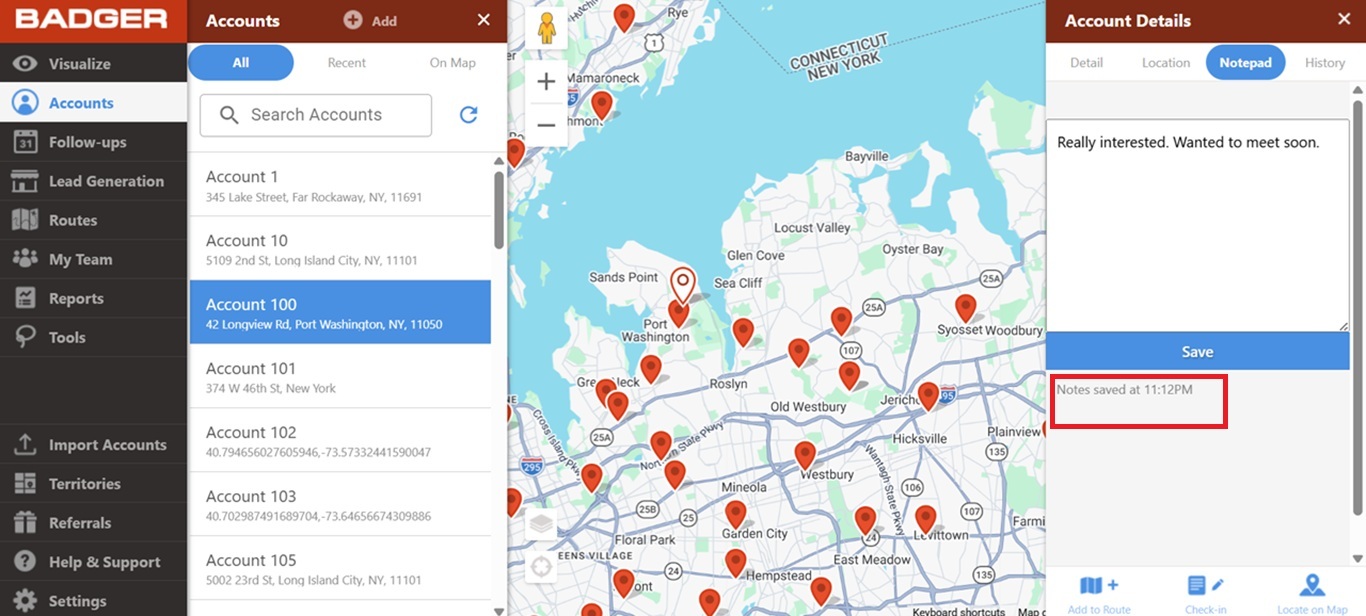Open the My Team people icon
This screenshot has width=1366, height=616.
pyautogui.click(x=25, y=259)
